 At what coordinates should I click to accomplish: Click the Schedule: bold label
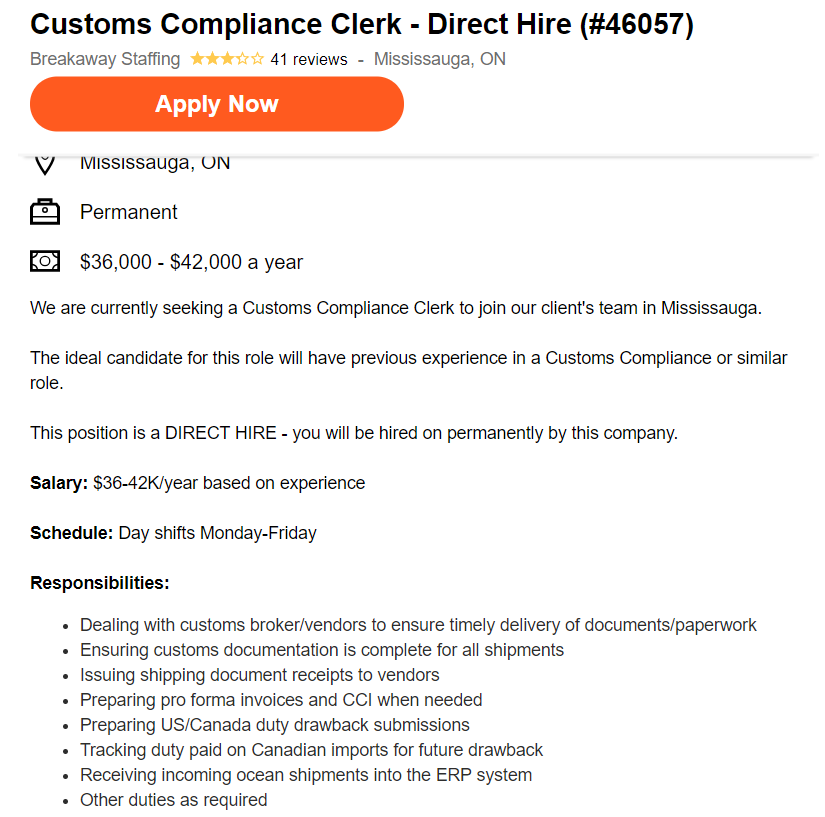click(x=72, y=532)
